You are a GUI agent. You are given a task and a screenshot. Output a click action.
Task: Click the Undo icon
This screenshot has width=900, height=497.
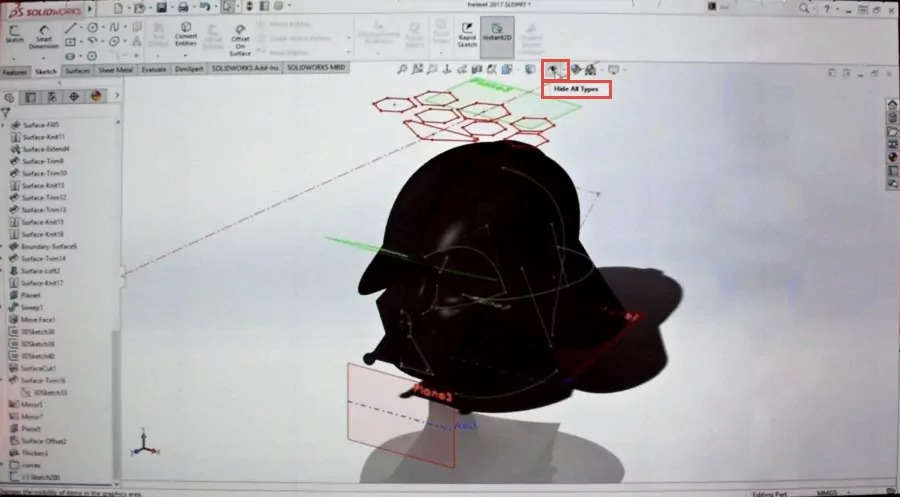coord(204,7)
